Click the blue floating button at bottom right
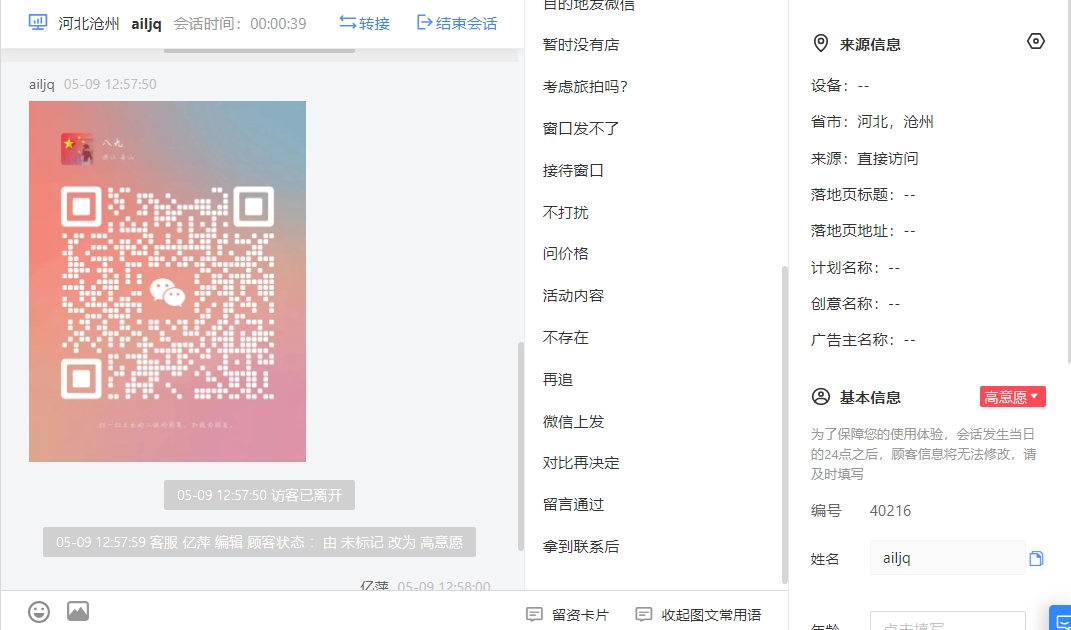The image size is (1071, 630). (1060, 618)
